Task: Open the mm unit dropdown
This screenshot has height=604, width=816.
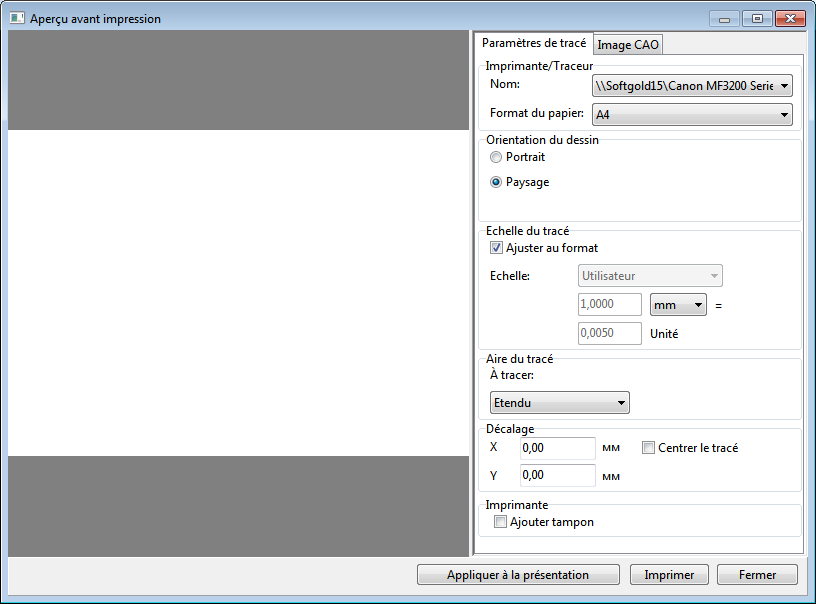Action: click(x=678, y=304)
